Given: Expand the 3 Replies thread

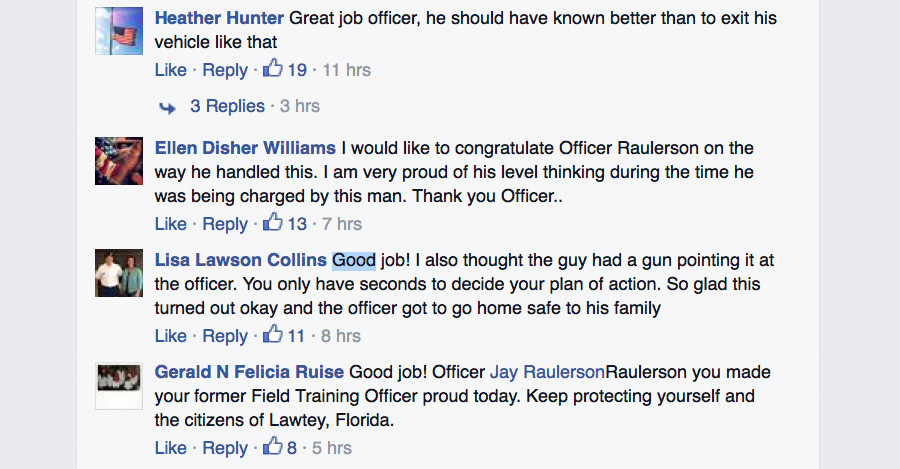Looking at the screenshot, I should [227, 106].
